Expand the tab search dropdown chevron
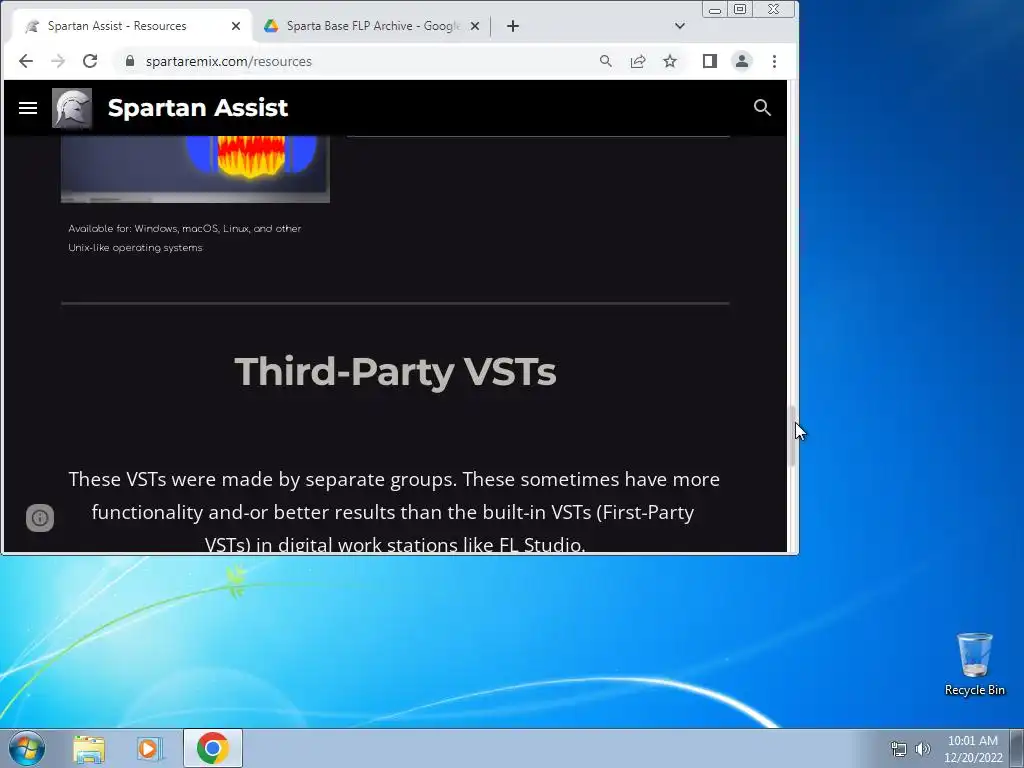The height and width of the screenshot is (768, 1024). [680, 26]
